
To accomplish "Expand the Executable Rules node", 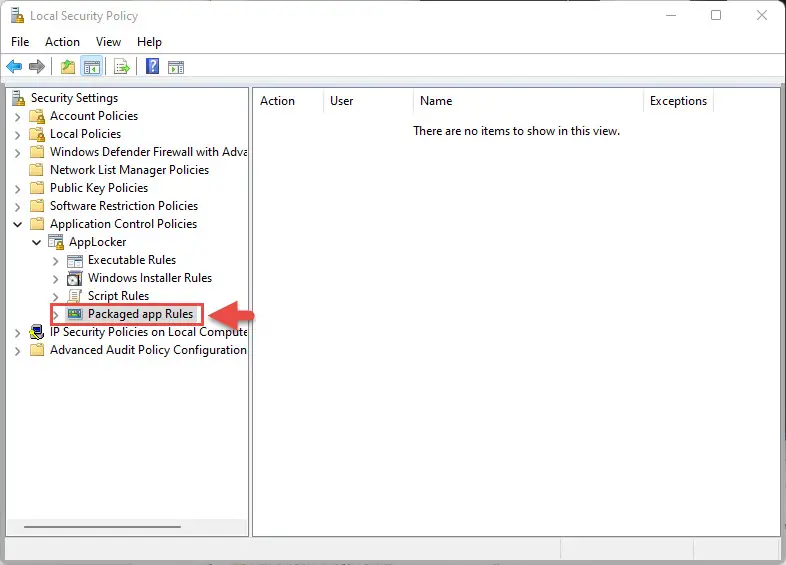I will tap(56, 261).
